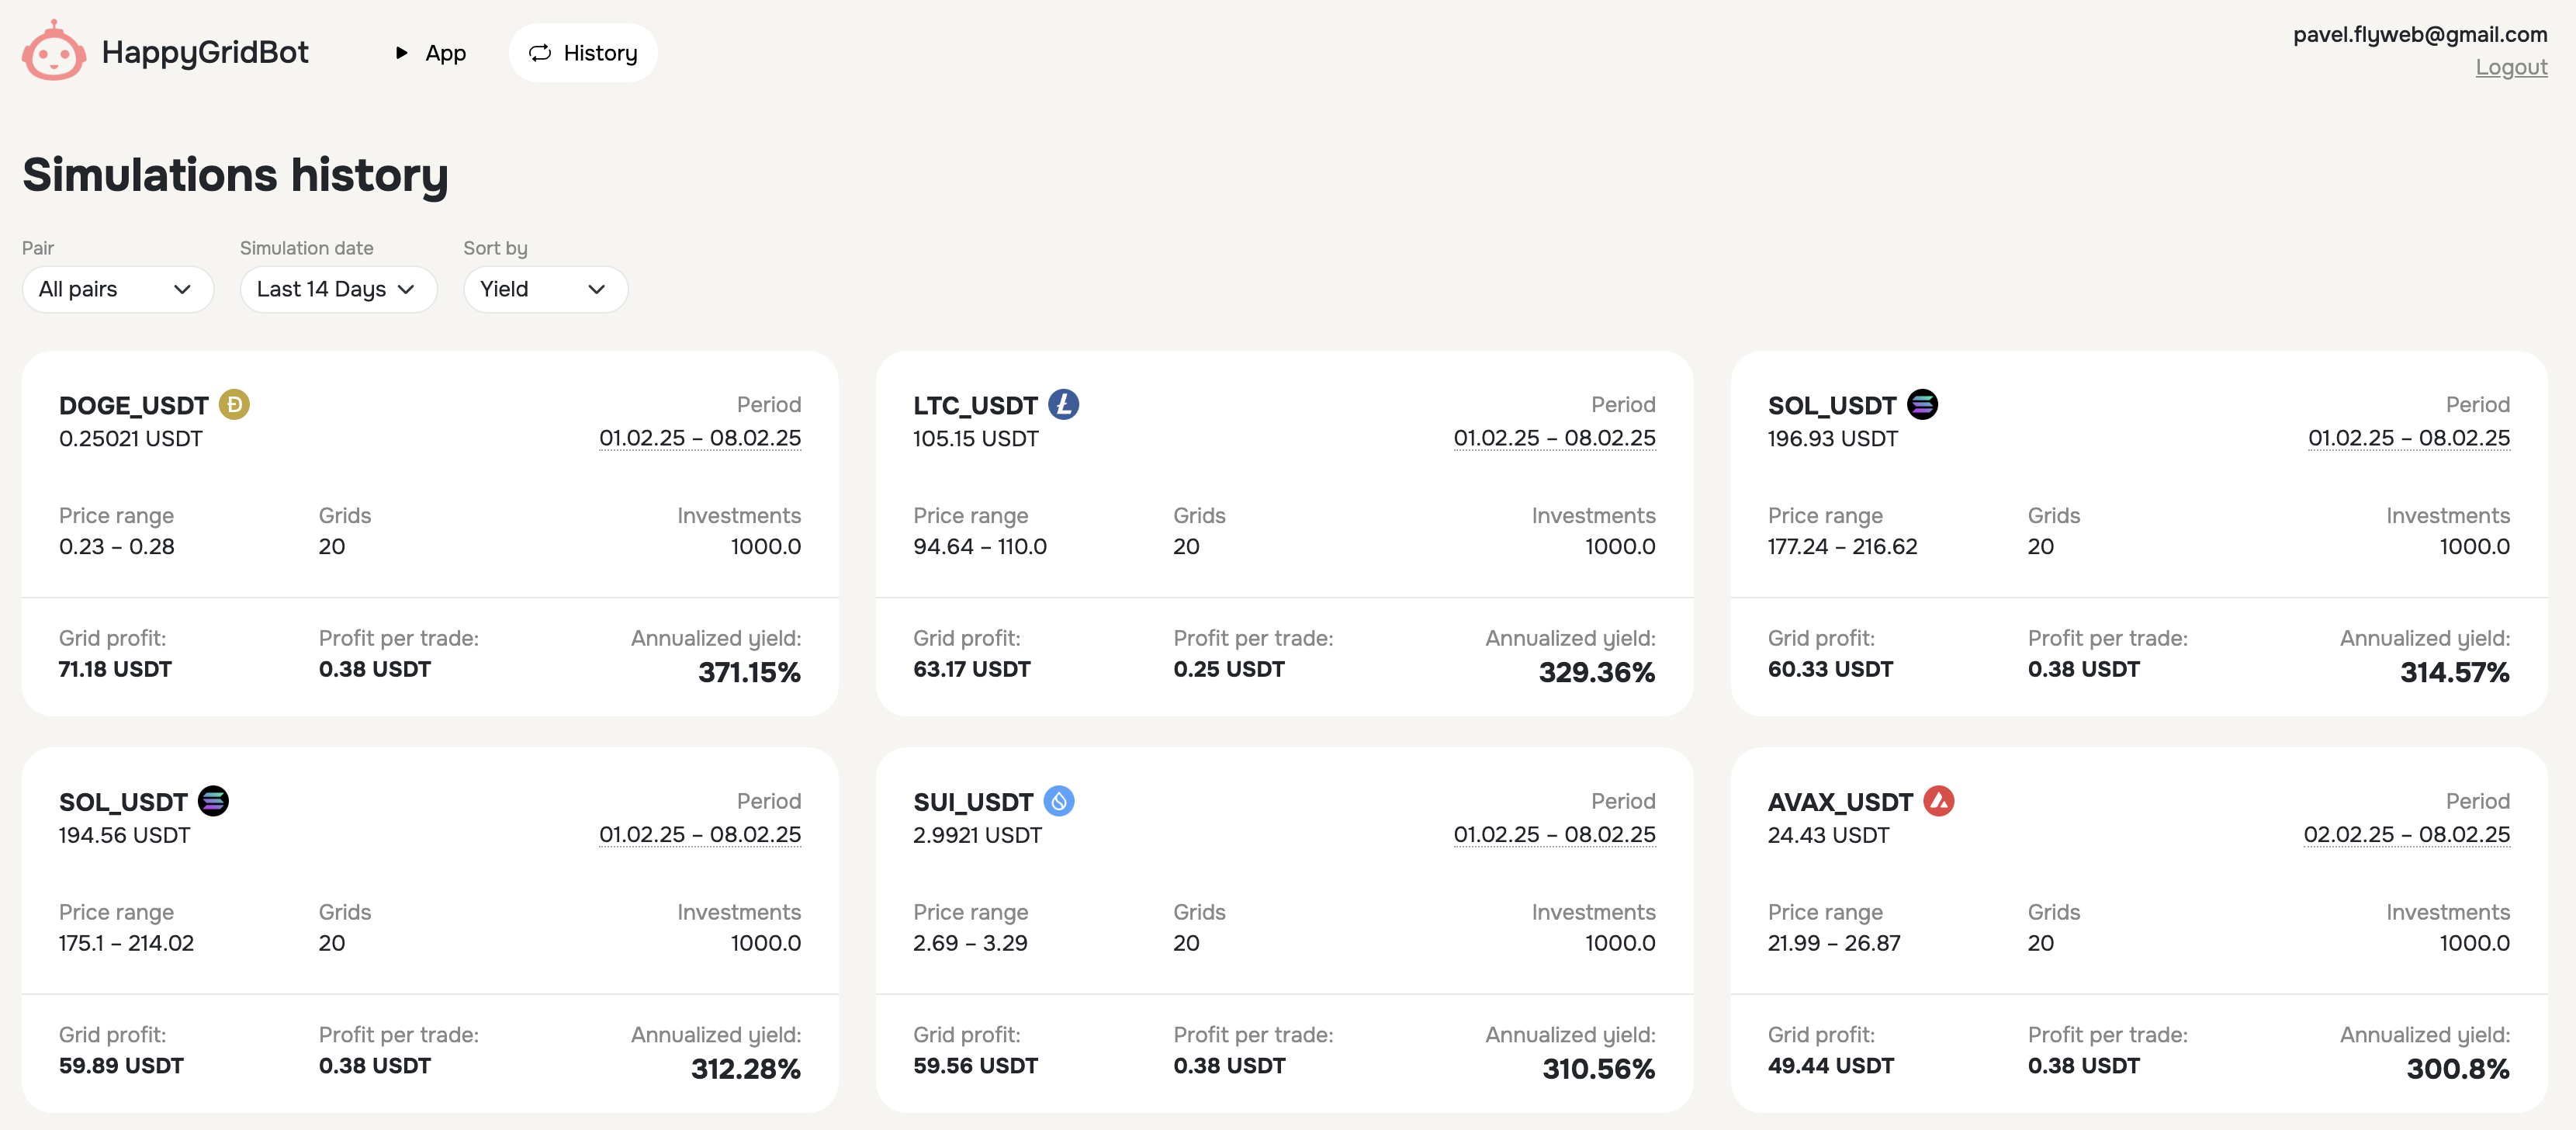Click the Solana icon in bottom-left card
Screen dimensions: 2576x1130
point(213,801)
